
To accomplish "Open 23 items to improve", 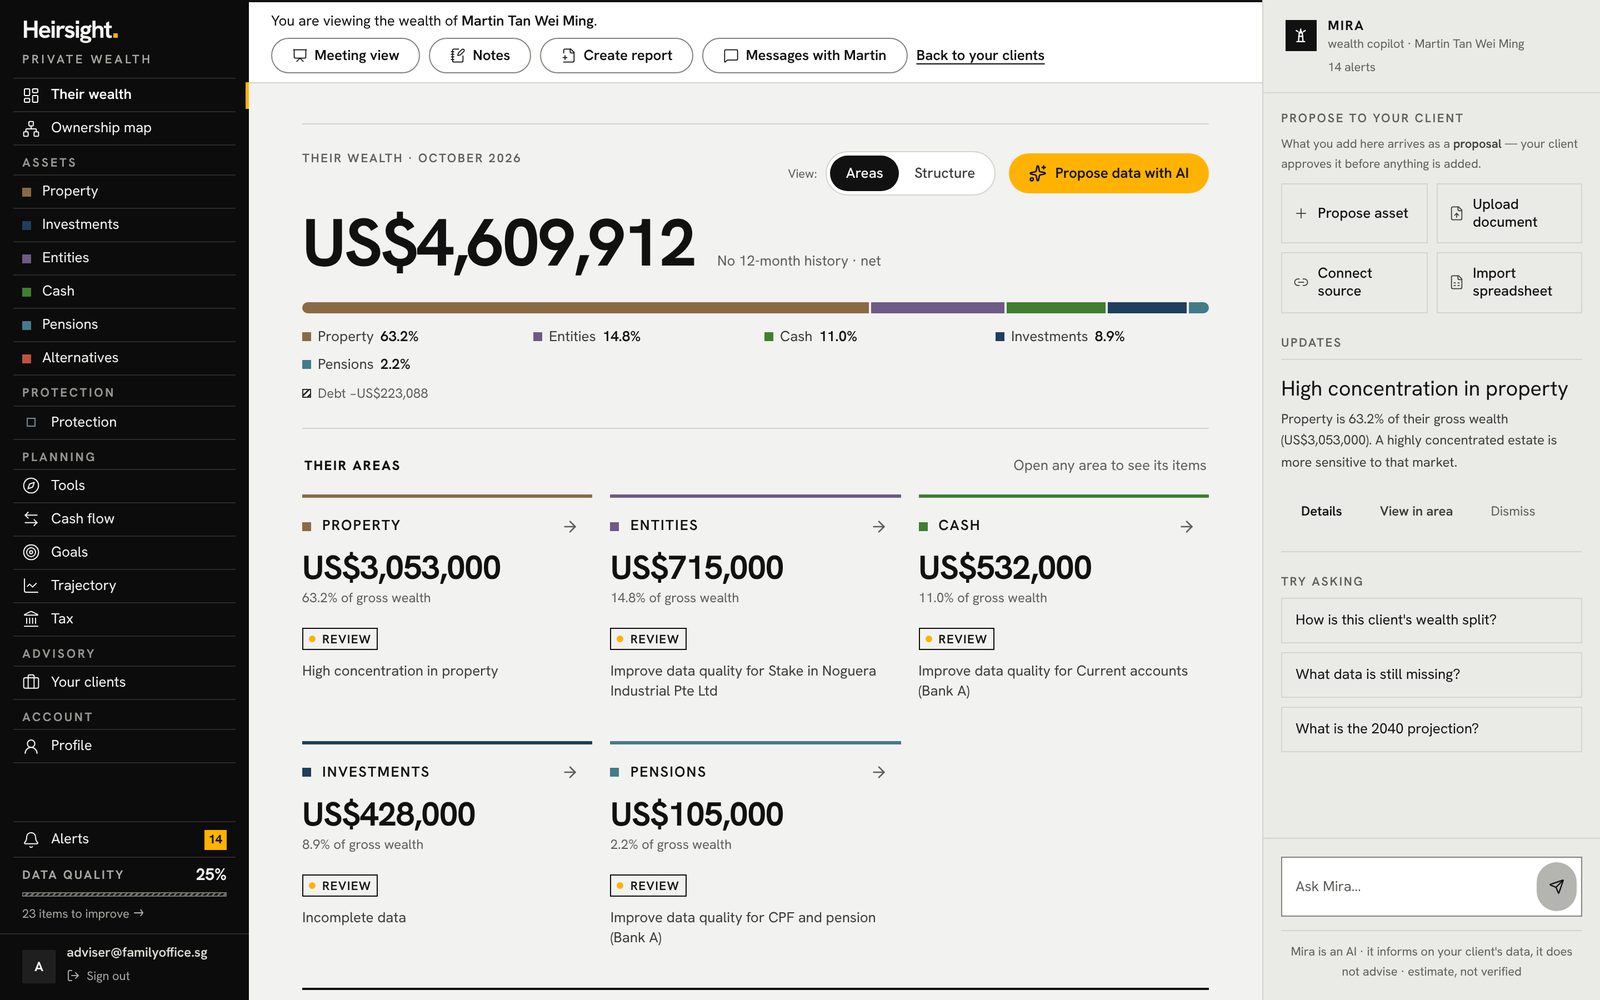I will click(x=83, y=914).
